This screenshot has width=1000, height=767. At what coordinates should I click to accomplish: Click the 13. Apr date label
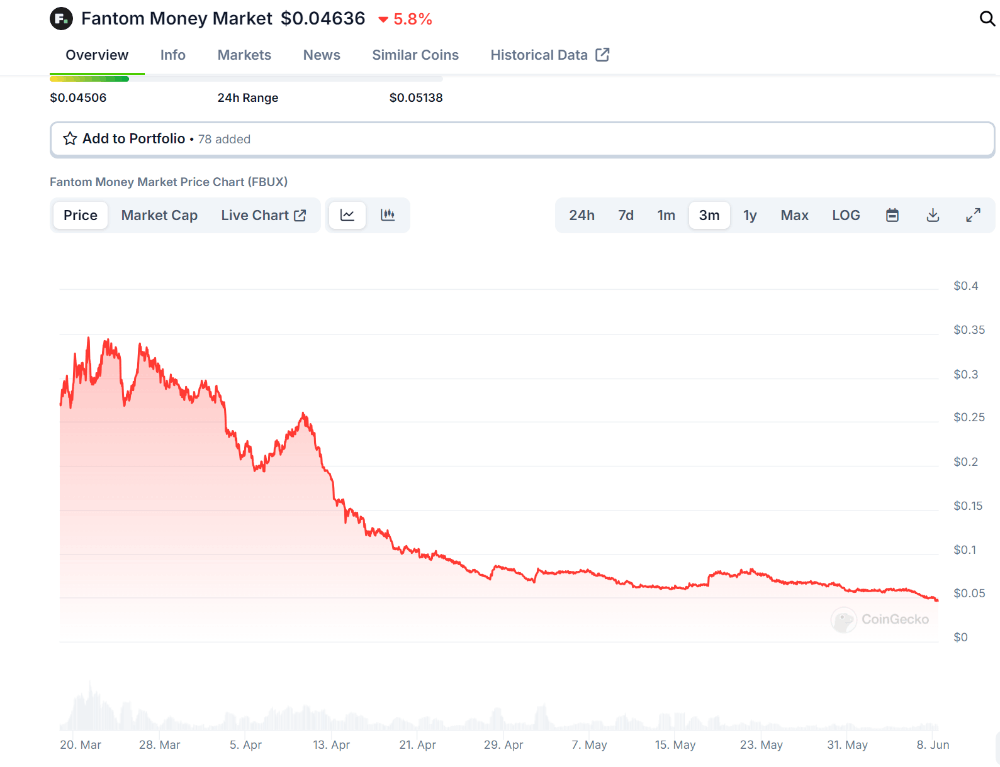click(x=331, y=745)
